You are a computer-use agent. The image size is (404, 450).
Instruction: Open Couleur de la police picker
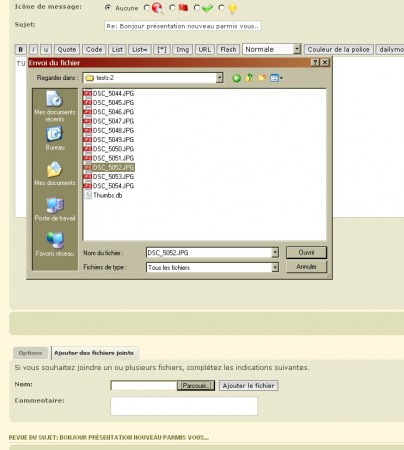(x=338, y=49)
